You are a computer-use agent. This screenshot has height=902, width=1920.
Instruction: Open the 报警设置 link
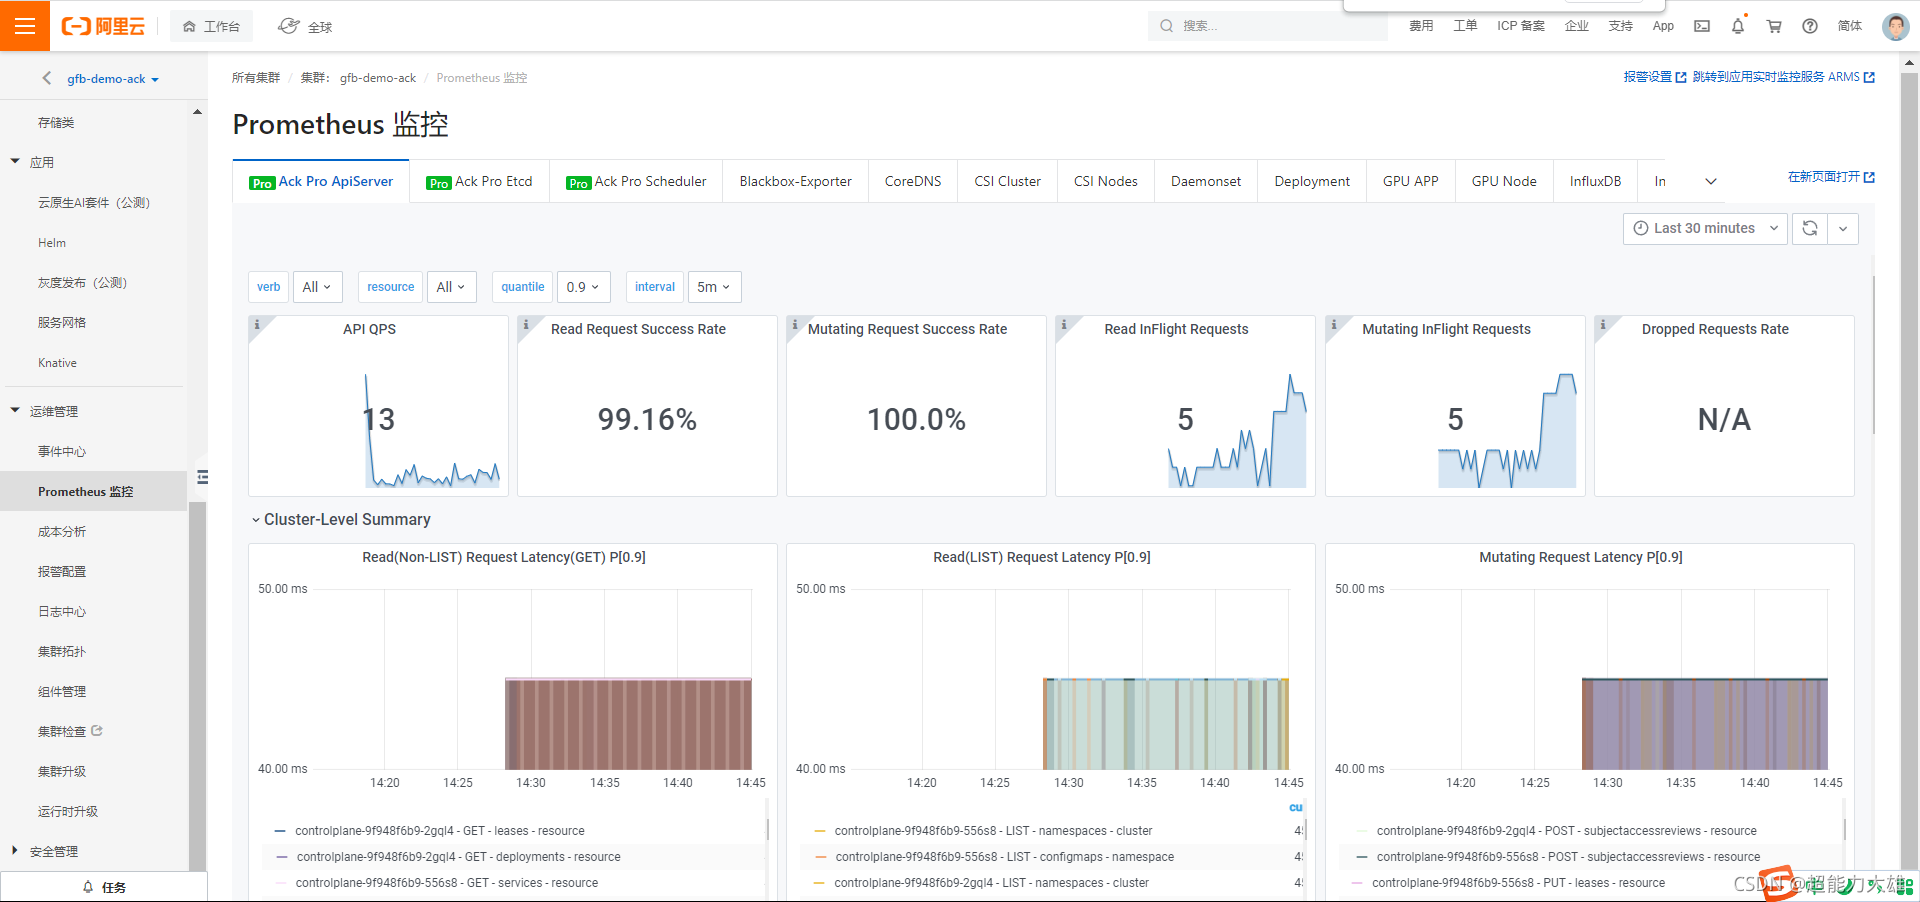(1655, 77)
